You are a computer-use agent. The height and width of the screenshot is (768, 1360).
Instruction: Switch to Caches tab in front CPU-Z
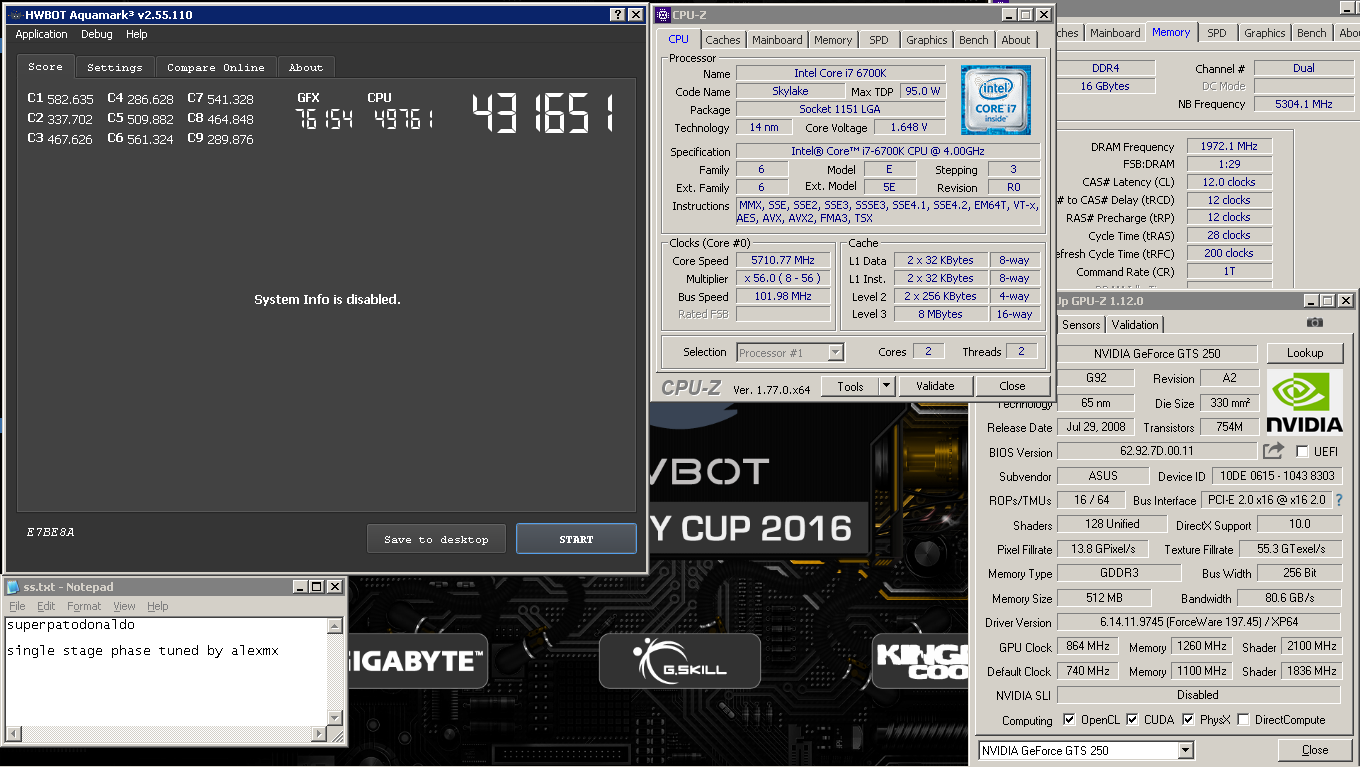click(723, 40)
